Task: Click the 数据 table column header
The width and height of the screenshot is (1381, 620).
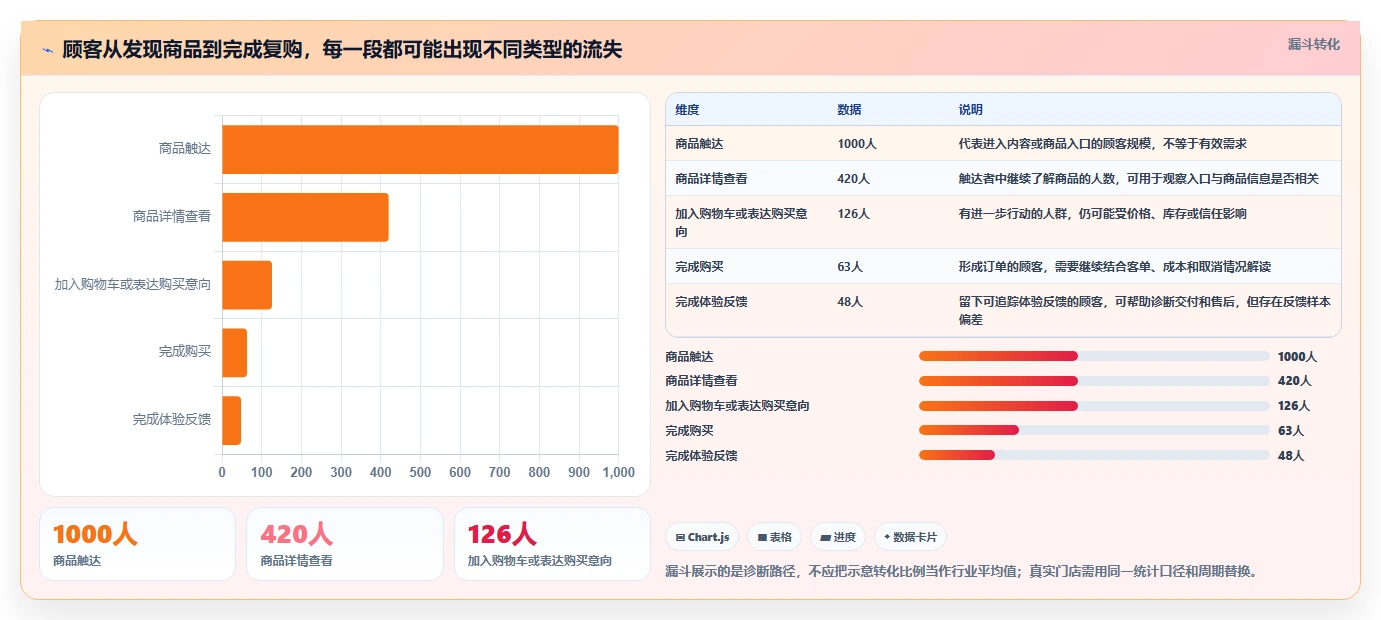Action: pos(849,110)
